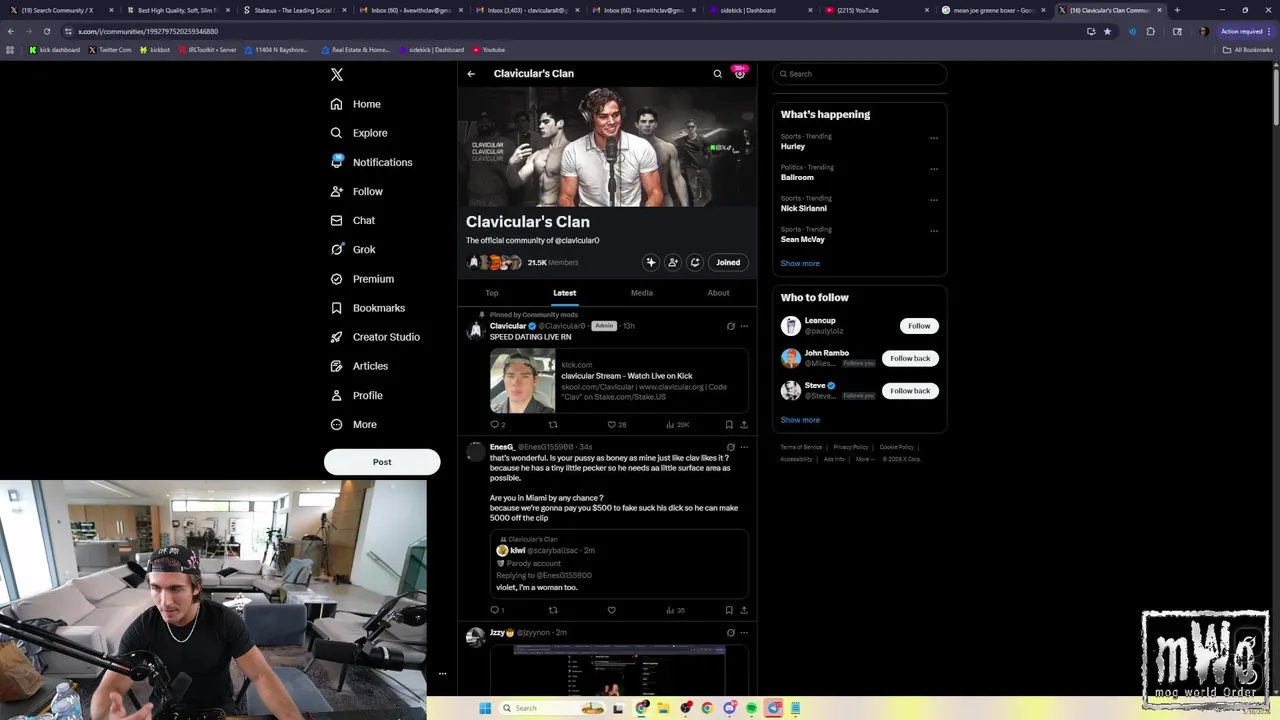Image resolution: width=1280 pixels, height=720 pixels.
Task: Click Grok icon on the Jzzy post
Action: point(730,633)
